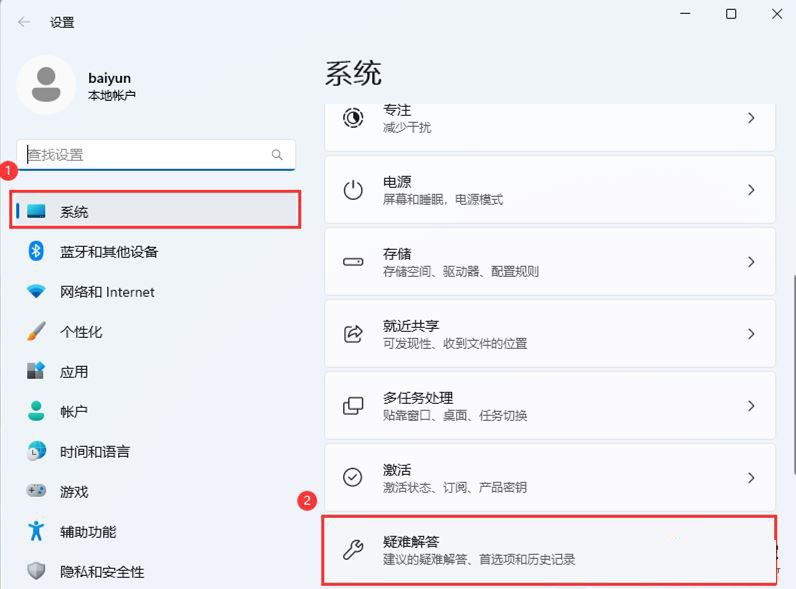The image size is (796, 589).
Task: Click the 辅助功能 accessibility figure icon
Action: (x=37, y=531)
